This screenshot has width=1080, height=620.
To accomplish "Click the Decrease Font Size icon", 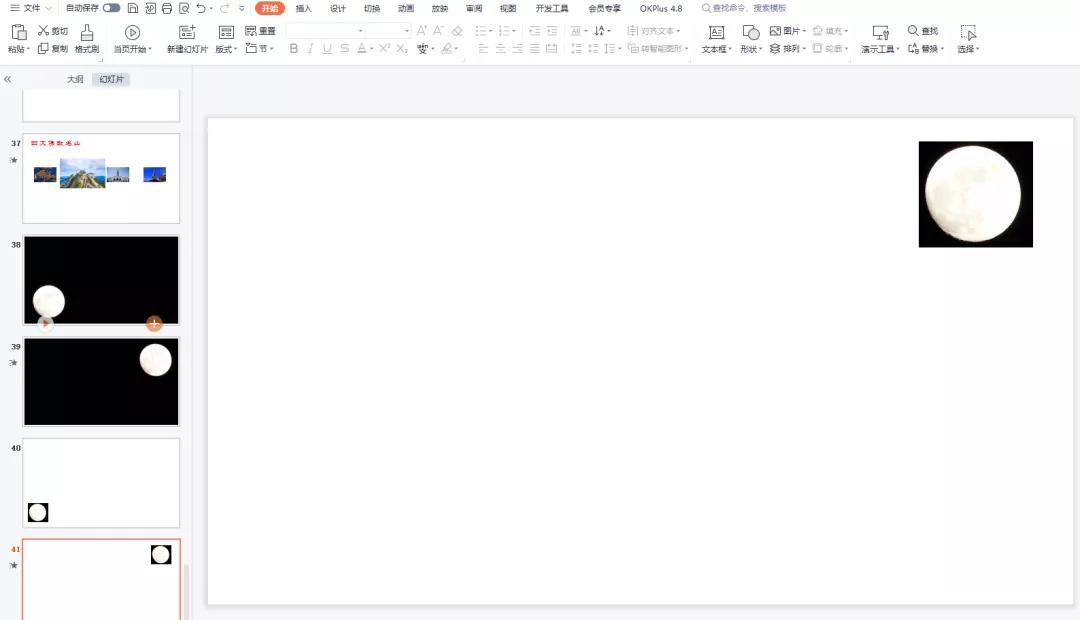I will tap(438, 30).
